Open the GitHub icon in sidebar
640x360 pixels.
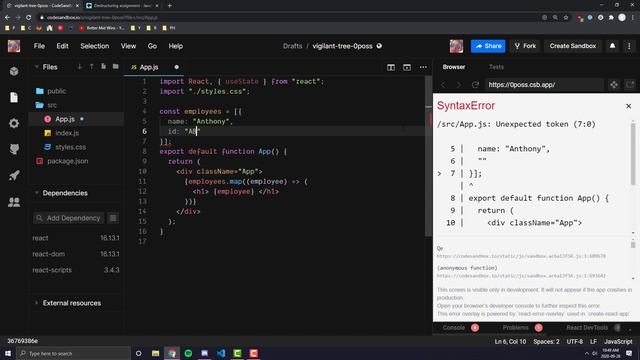14,149
